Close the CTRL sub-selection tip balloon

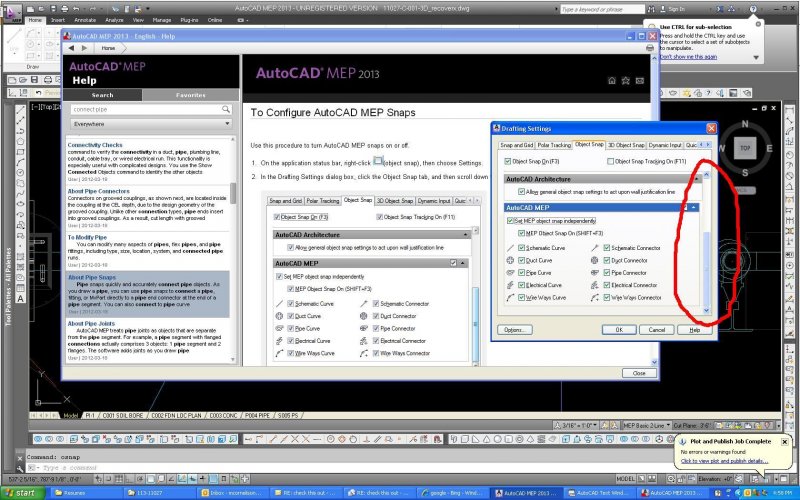(758, 24)
